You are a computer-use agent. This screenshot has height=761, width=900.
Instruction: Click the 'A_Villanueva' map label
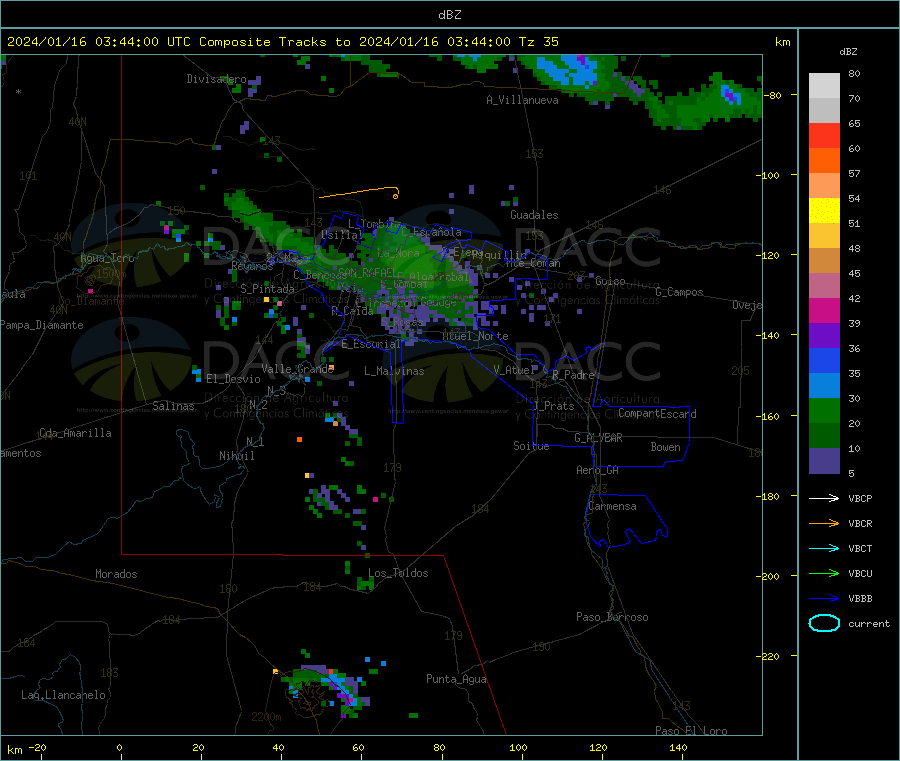click(x=522, y=100)
